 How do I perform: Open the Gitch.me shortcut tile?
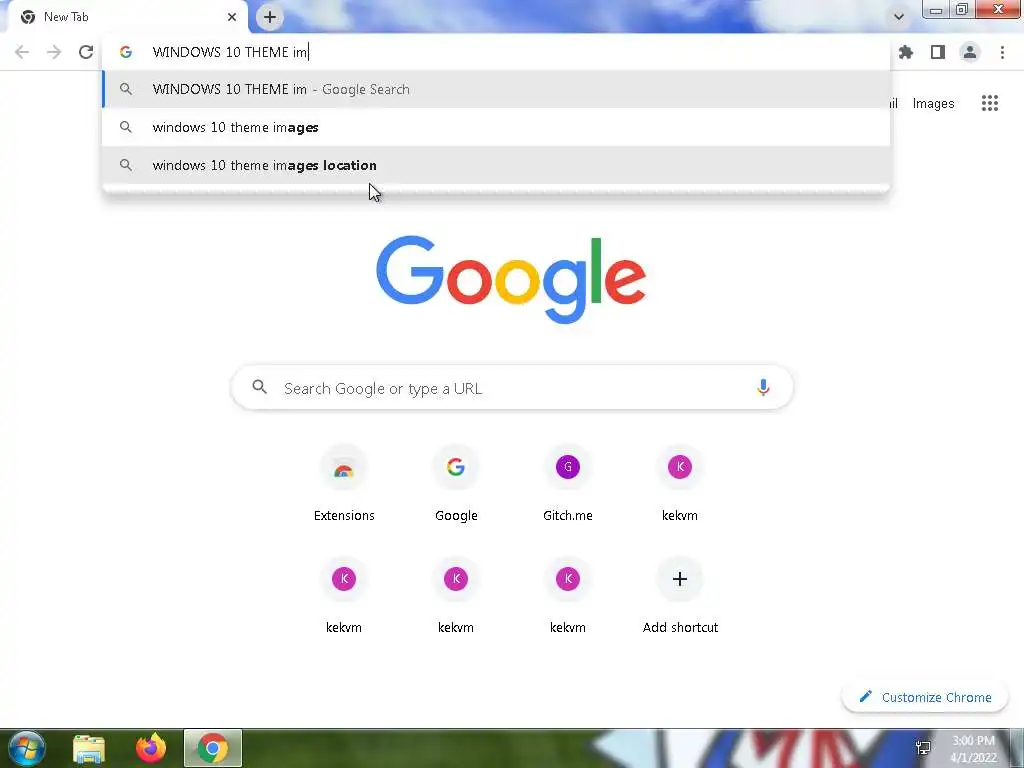click(x=568, y=484)
